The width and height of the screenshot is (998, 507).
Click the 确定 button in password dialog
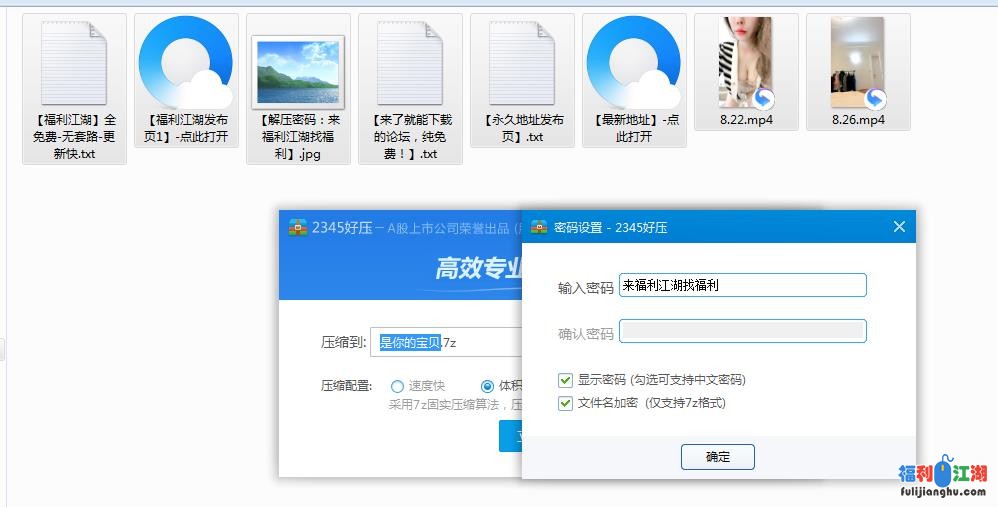point(717,457)
